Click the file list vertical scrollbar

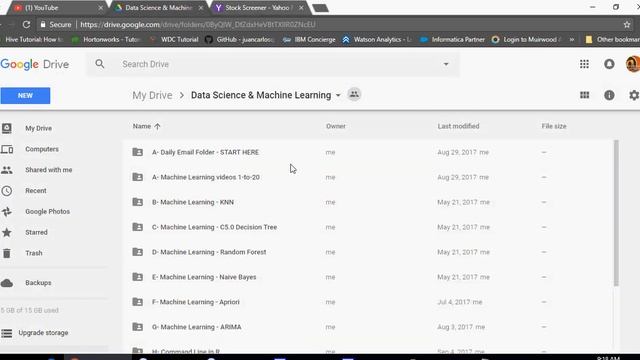616,213
